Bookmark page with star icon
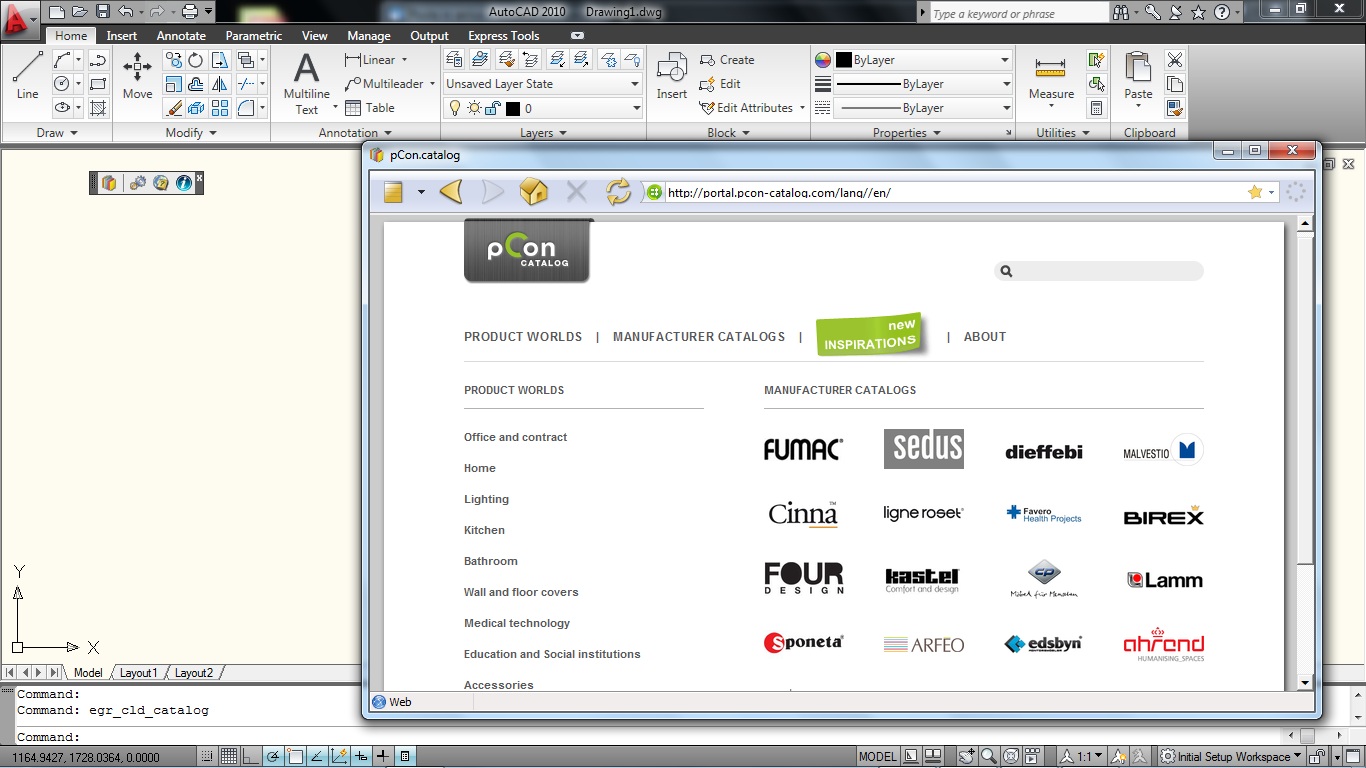 click(x=1255, y=192)
